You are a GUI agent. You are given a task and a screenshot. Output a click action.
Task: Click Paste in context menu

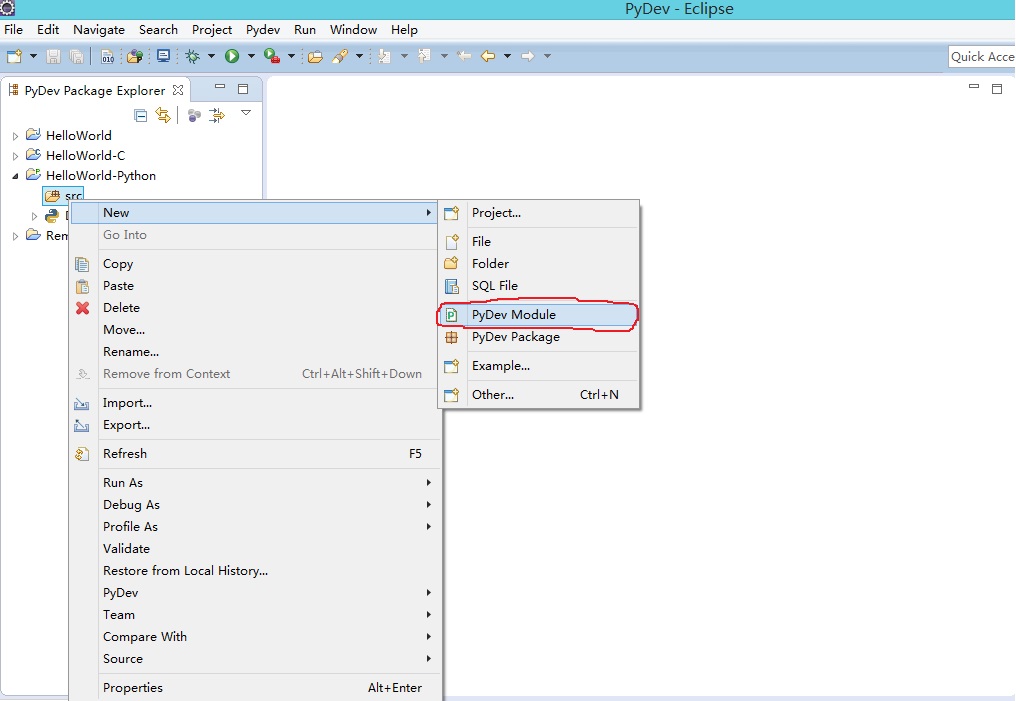click(x=255, y=286)
